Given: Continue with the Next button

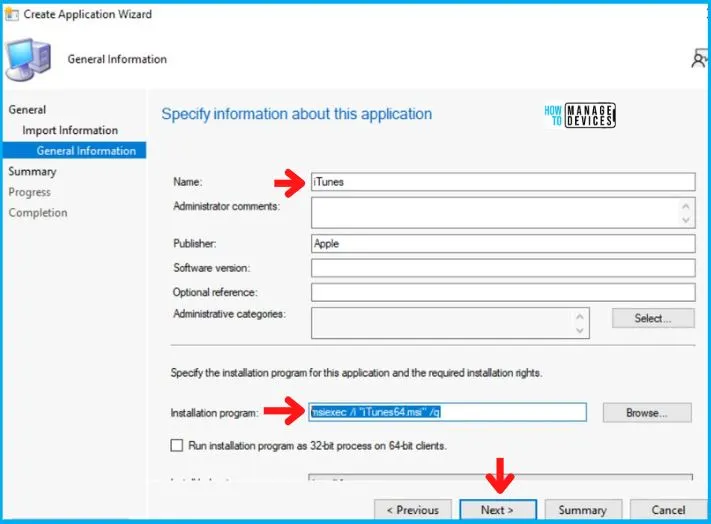Looking at the screenshot, I should 498,510.
